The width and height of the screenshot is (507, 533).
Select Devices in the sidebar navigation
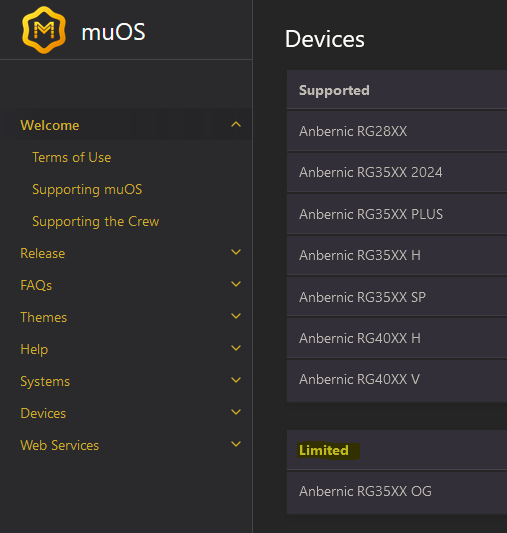43,413
